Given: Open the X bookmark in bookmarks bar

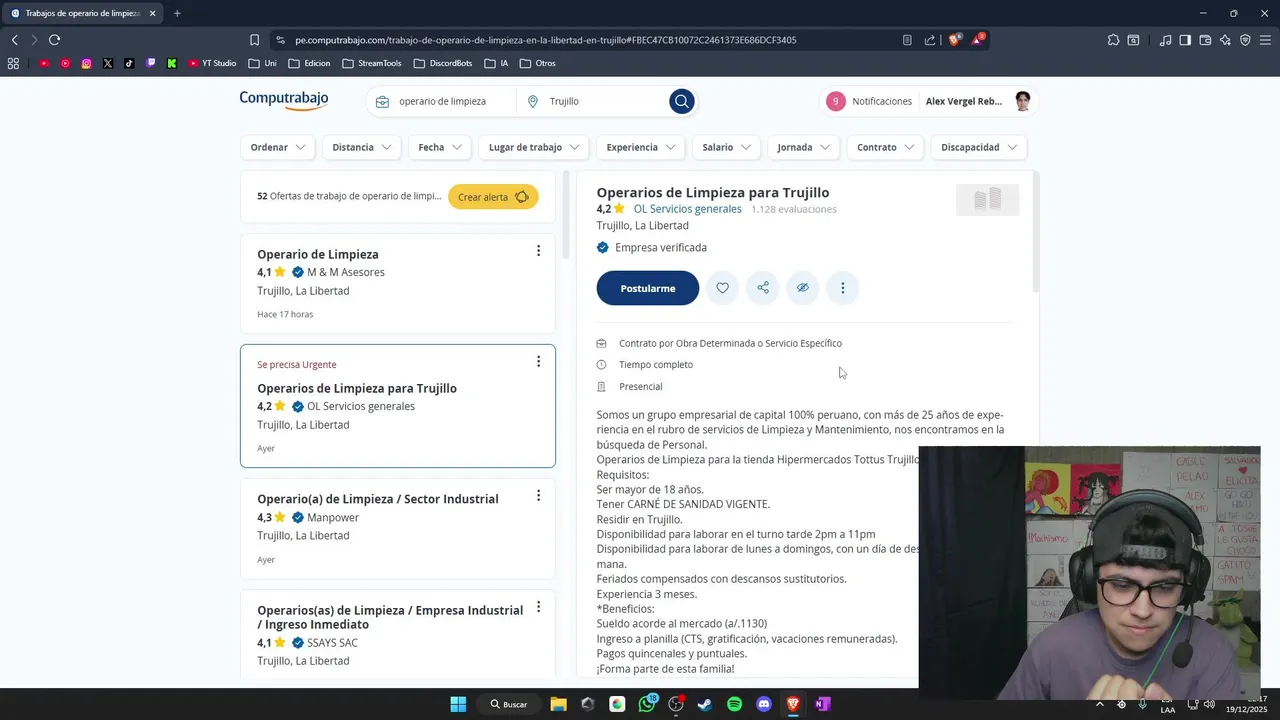Looking at the screenshot, I should [x=108, y=63].
